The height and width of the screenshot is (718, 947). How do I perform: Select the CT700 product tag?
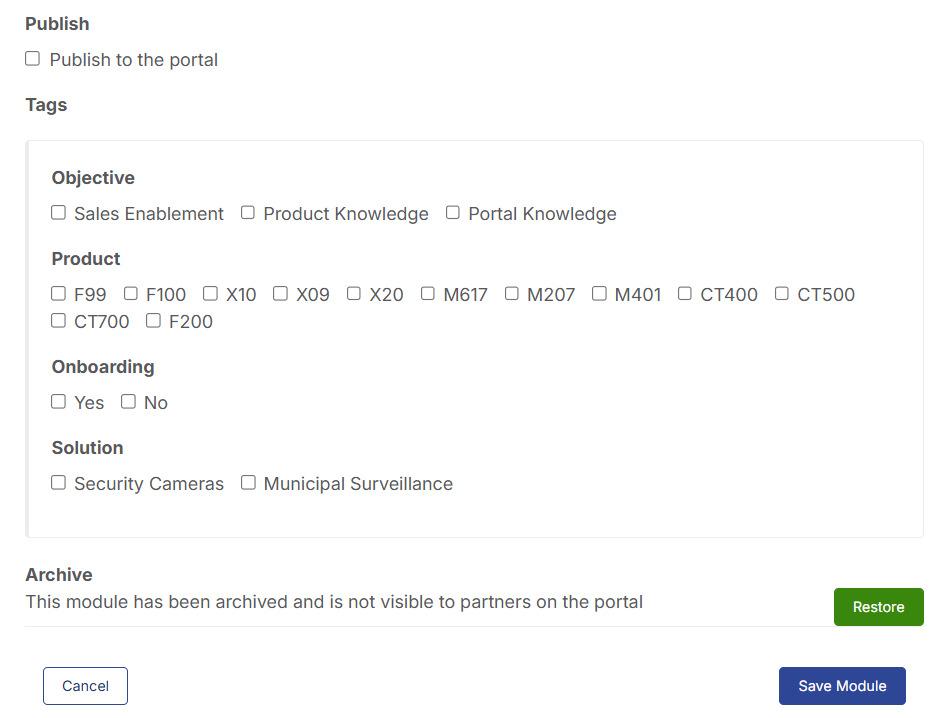59,321
